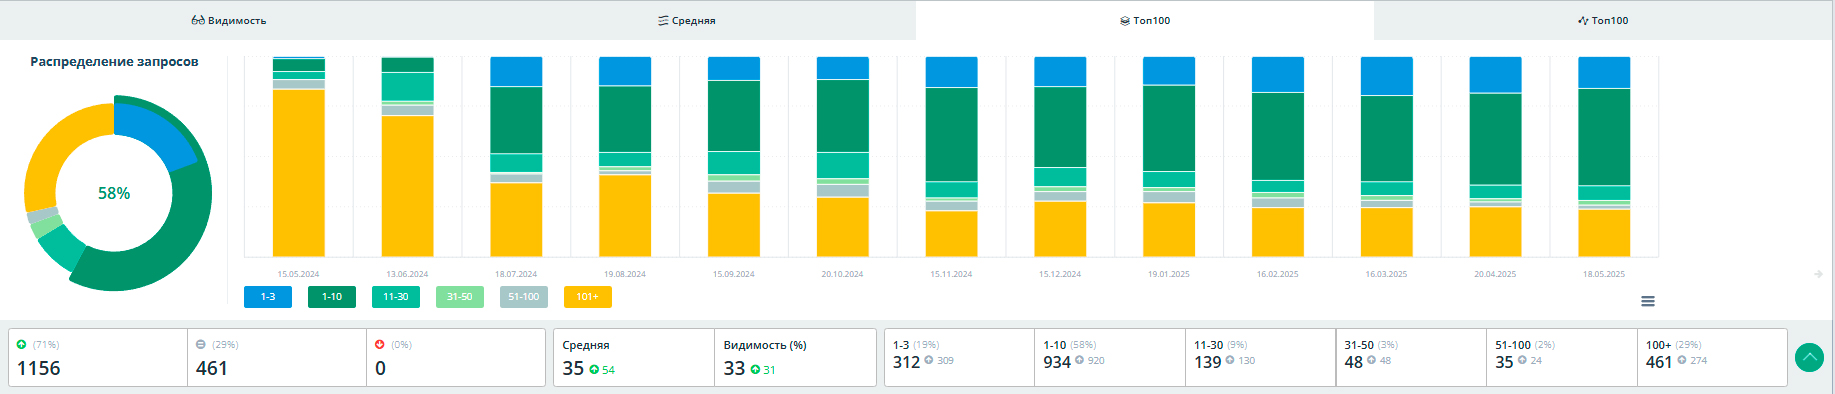Viewport: 1835px width, 394px height.
Task: Click the green icon next to Средняя 54
Action: (594, 370)
